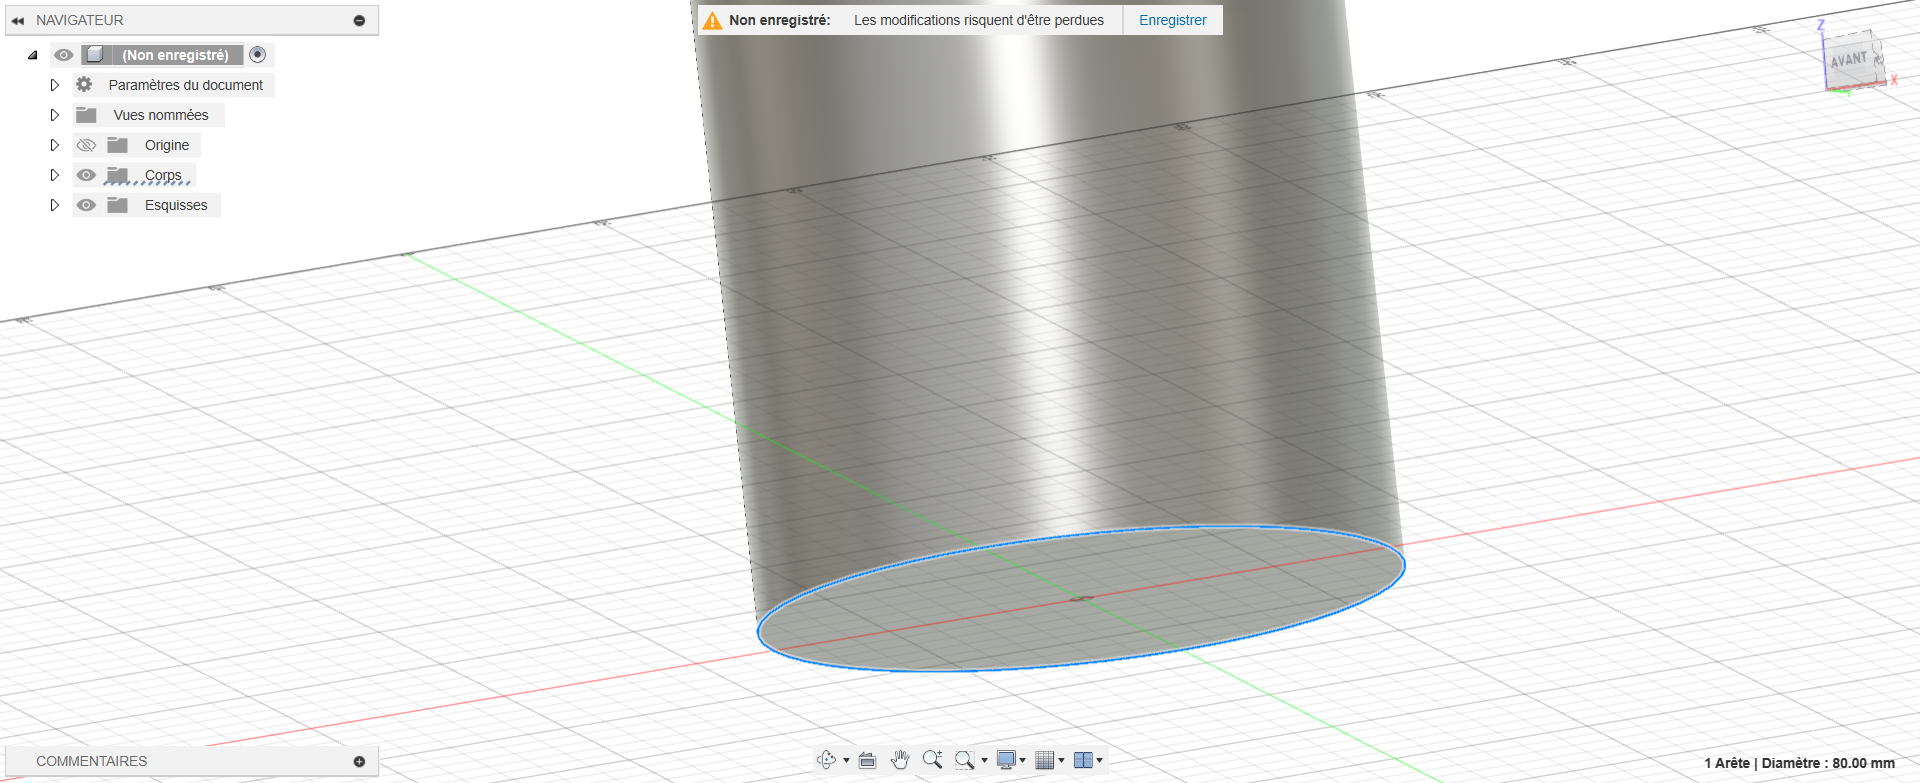
Task: Hide the Esquisses folder visibility
Action: 87,205
